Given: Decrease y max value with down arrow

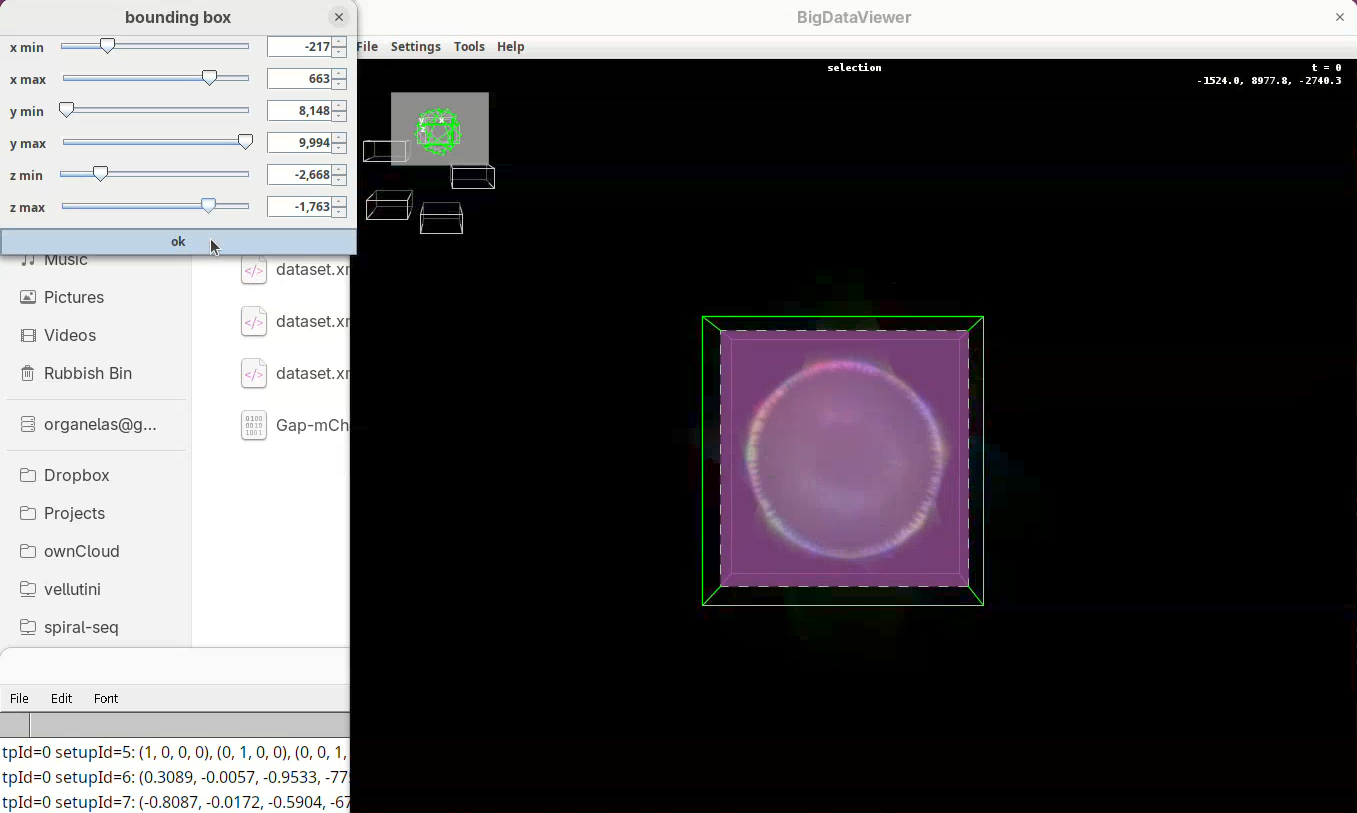Looking at the screenshot, I should click(x=340, y=148).
